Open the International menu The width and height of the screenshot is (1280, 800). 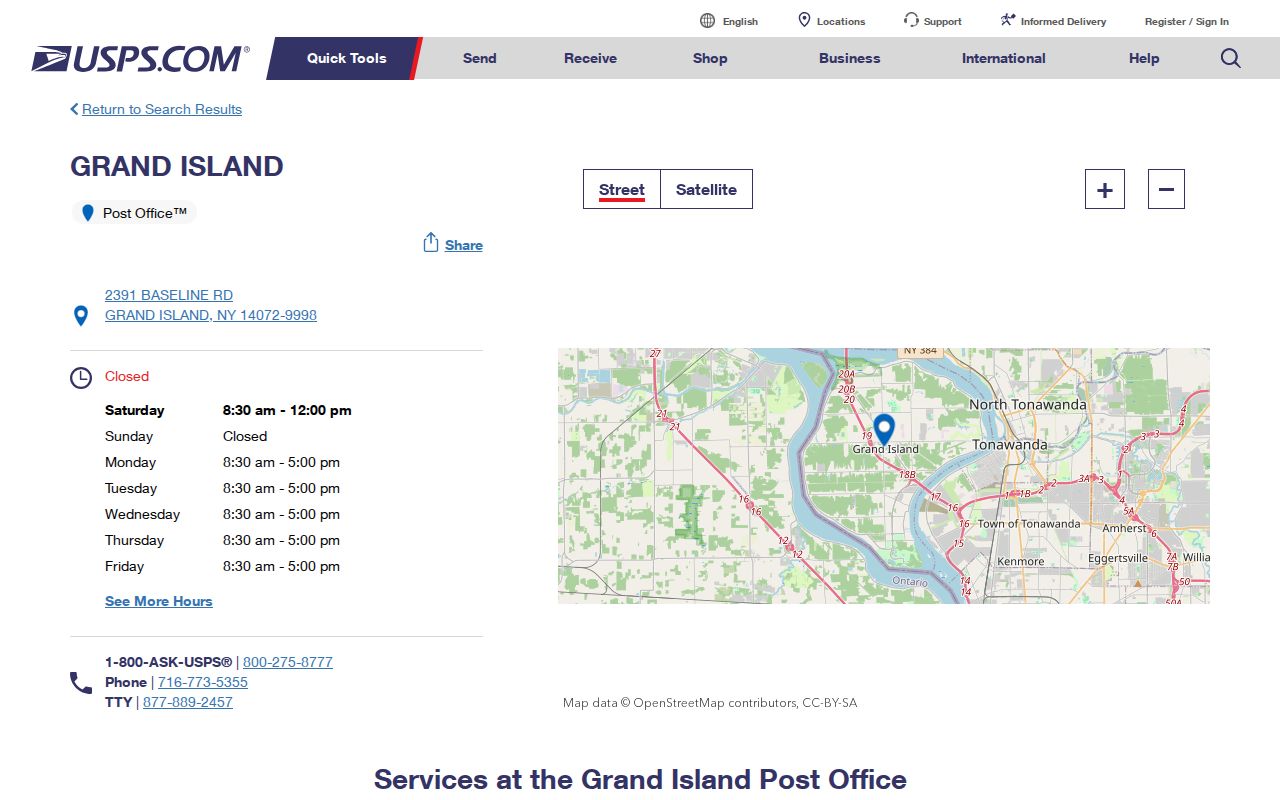1004,58
